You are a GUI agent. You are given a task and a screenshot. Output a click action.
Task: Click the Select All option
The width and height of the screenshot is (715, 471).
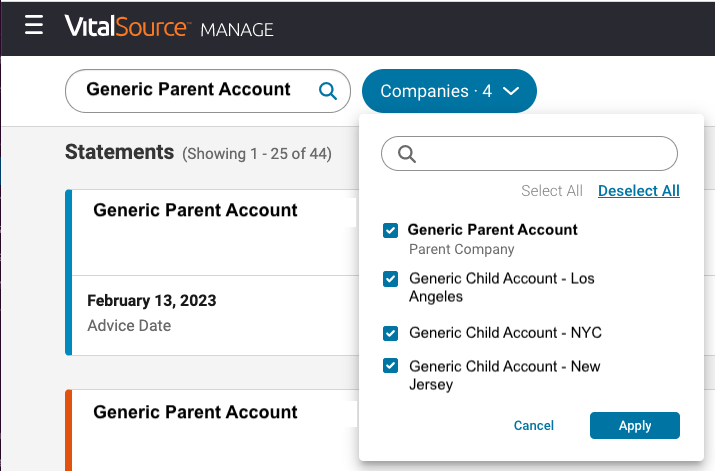pos(551,191)
